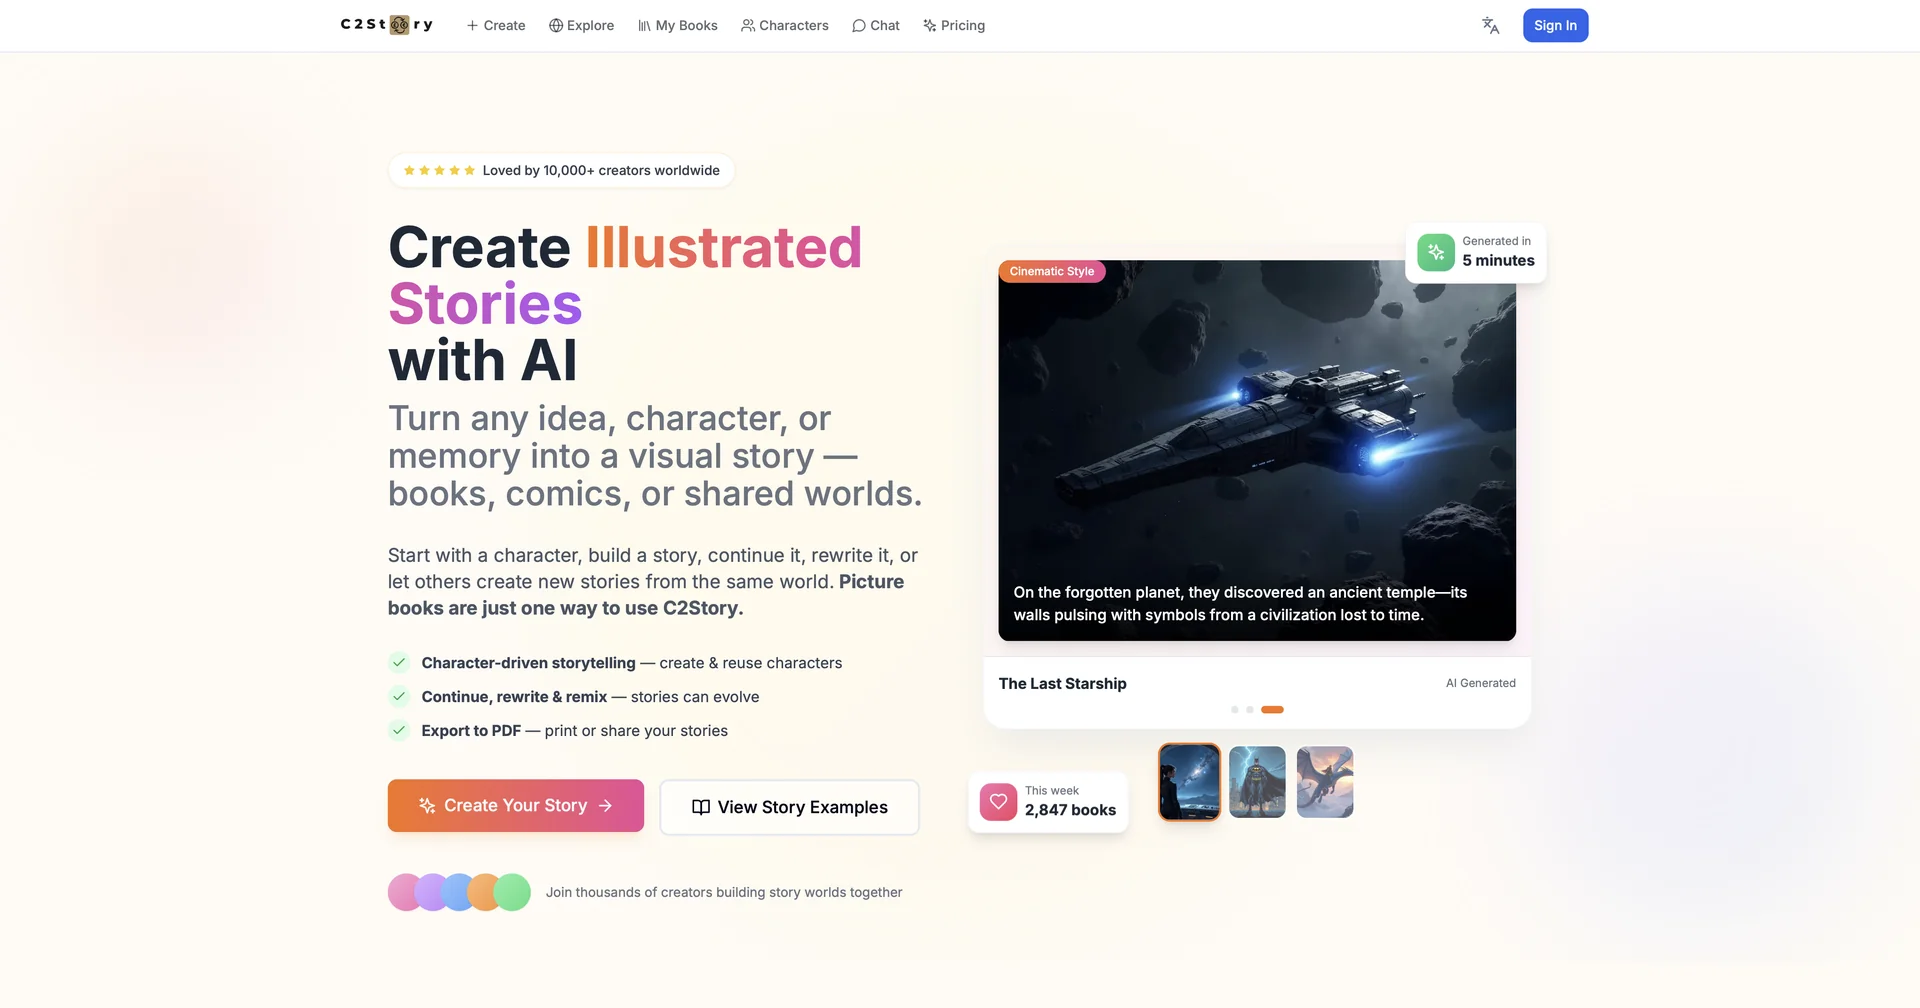
Task: Open the Chat page
Action: 876,25
